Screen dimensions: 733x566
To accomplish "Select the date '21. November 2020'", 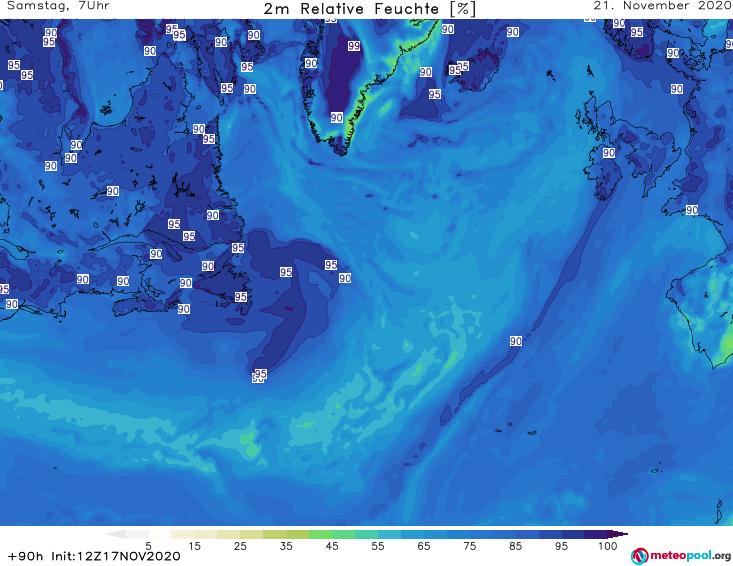I will tap(662, 6).
